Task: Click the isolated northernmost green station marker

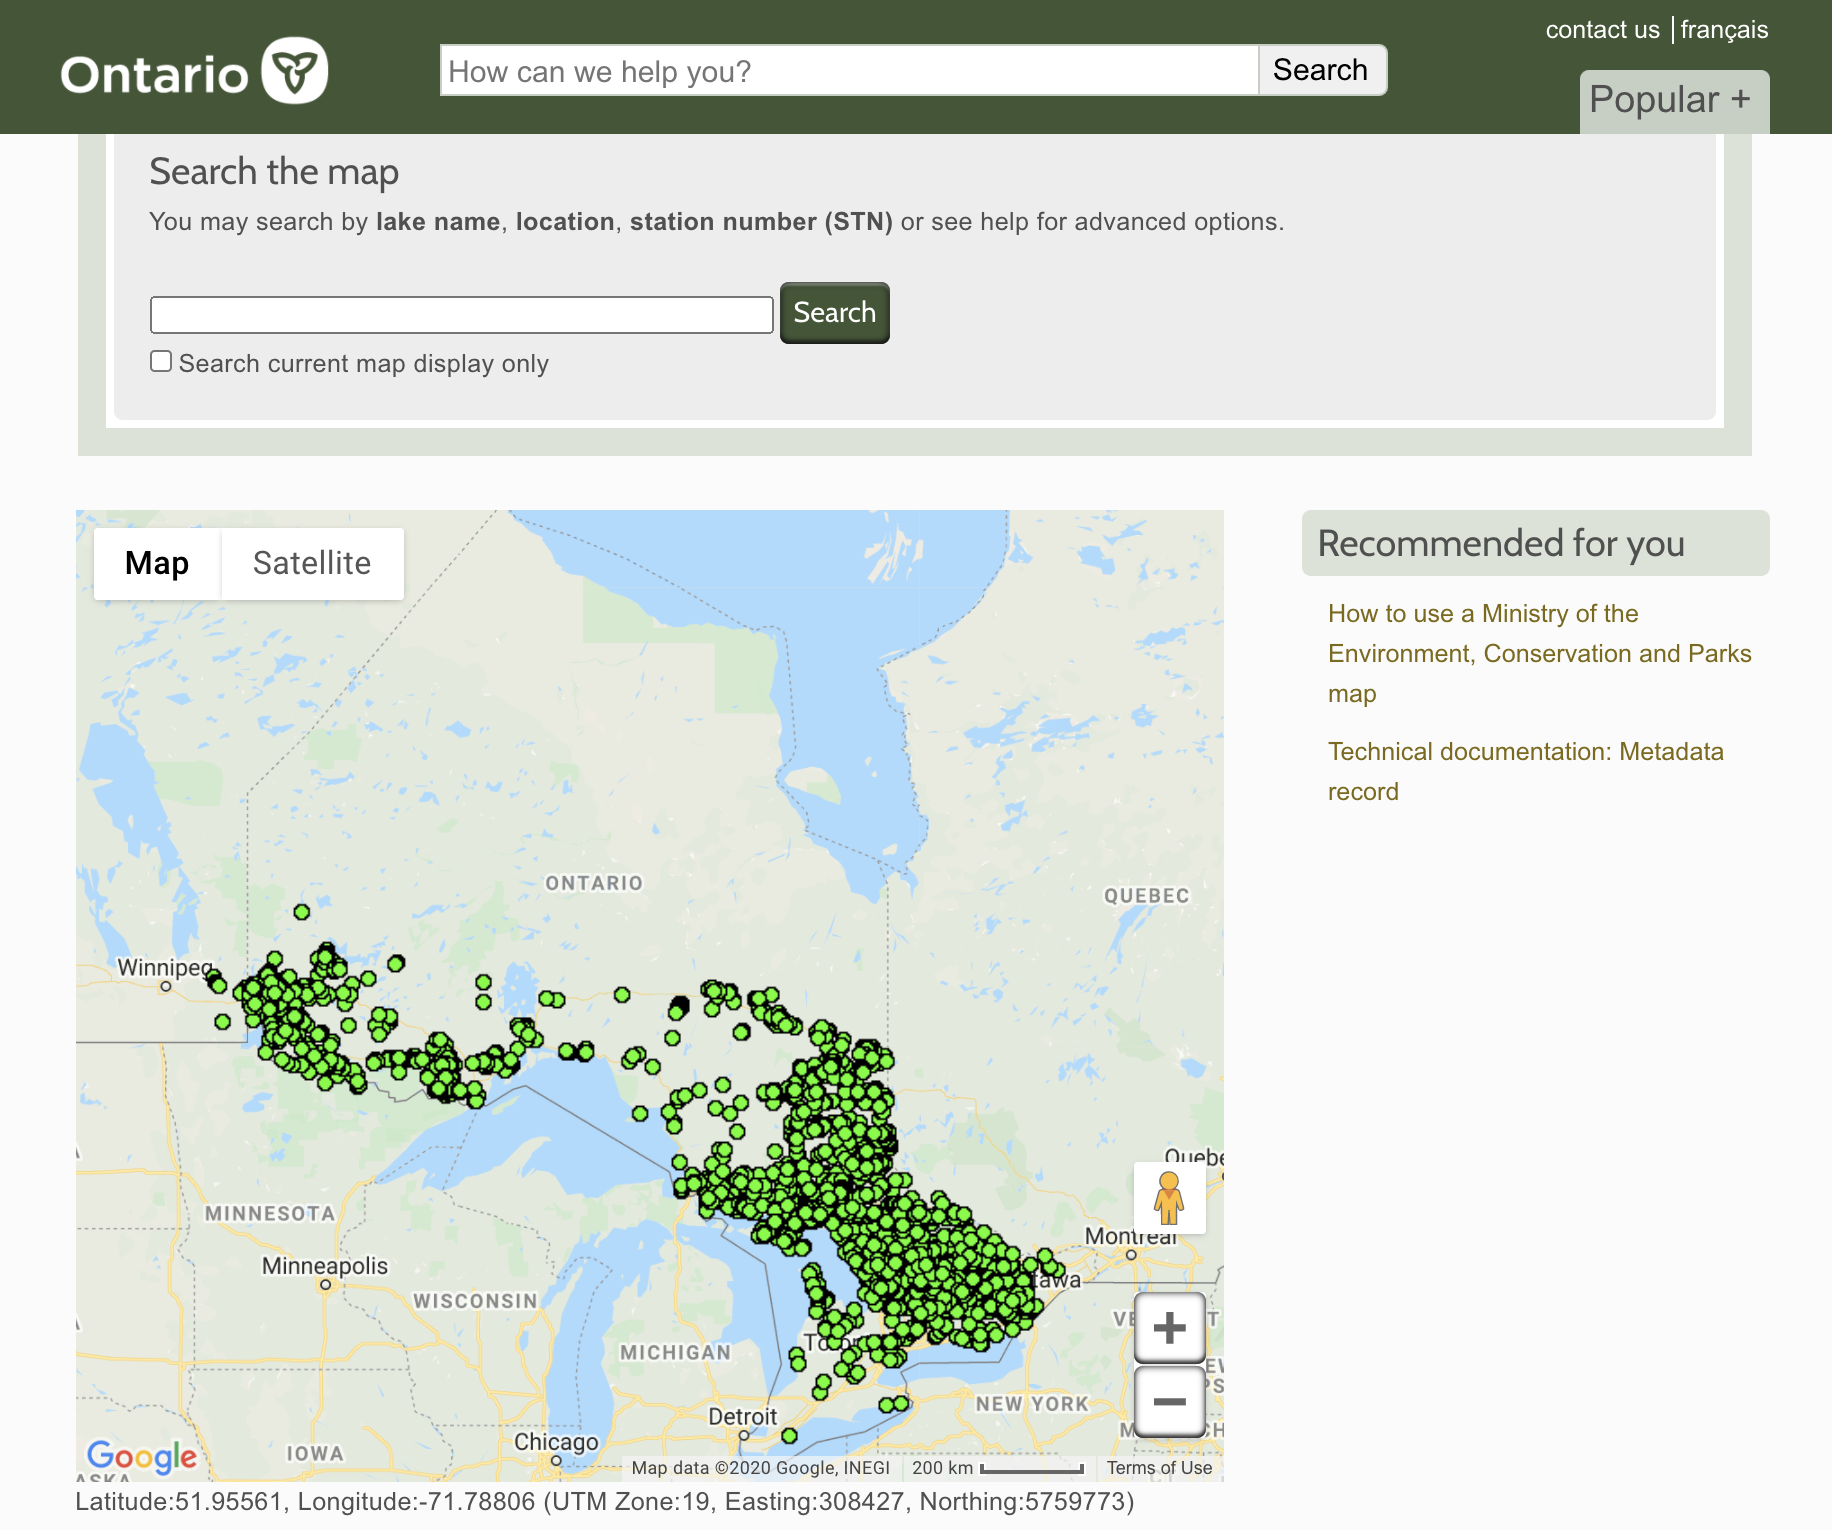Action: (x=302, y=912)
